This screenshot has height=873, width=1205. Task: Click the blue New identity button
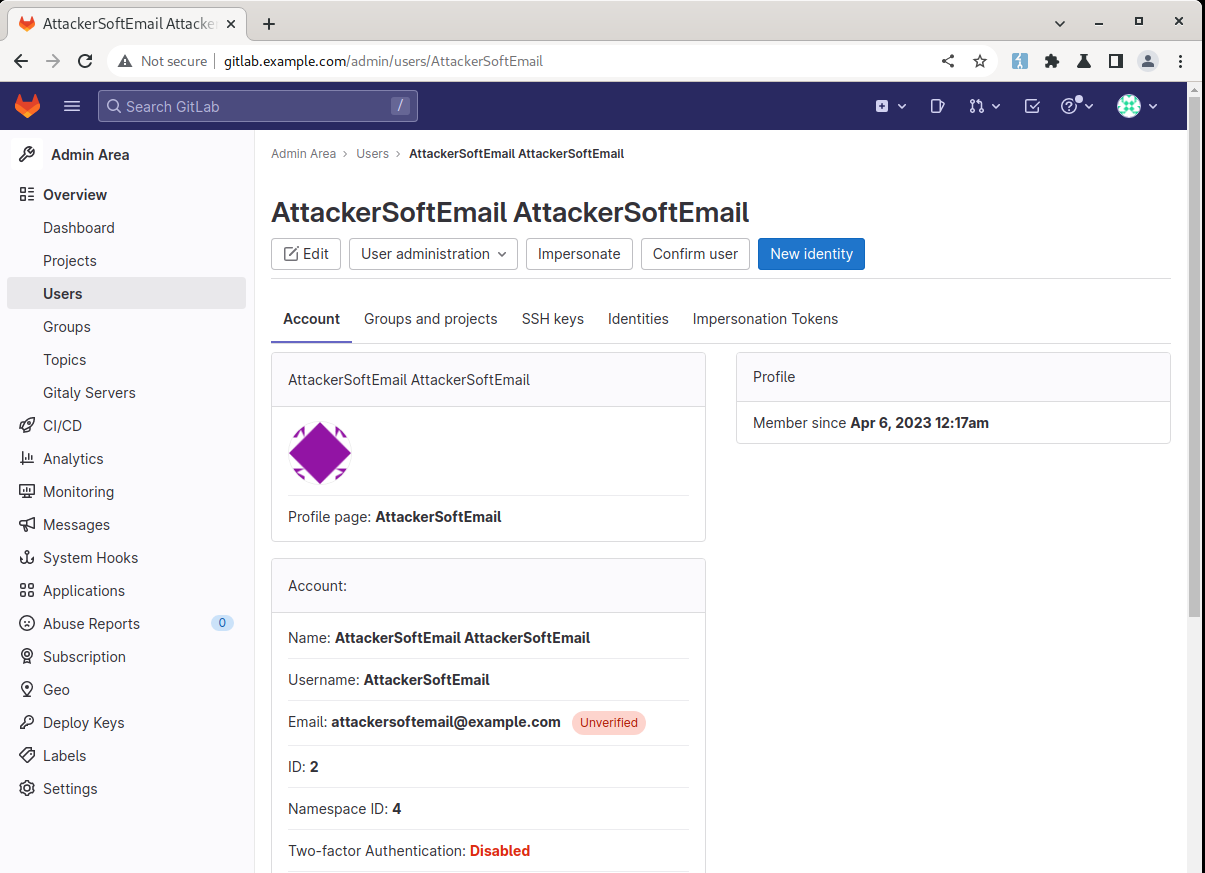pyautogui.click(x=811, y=254)
